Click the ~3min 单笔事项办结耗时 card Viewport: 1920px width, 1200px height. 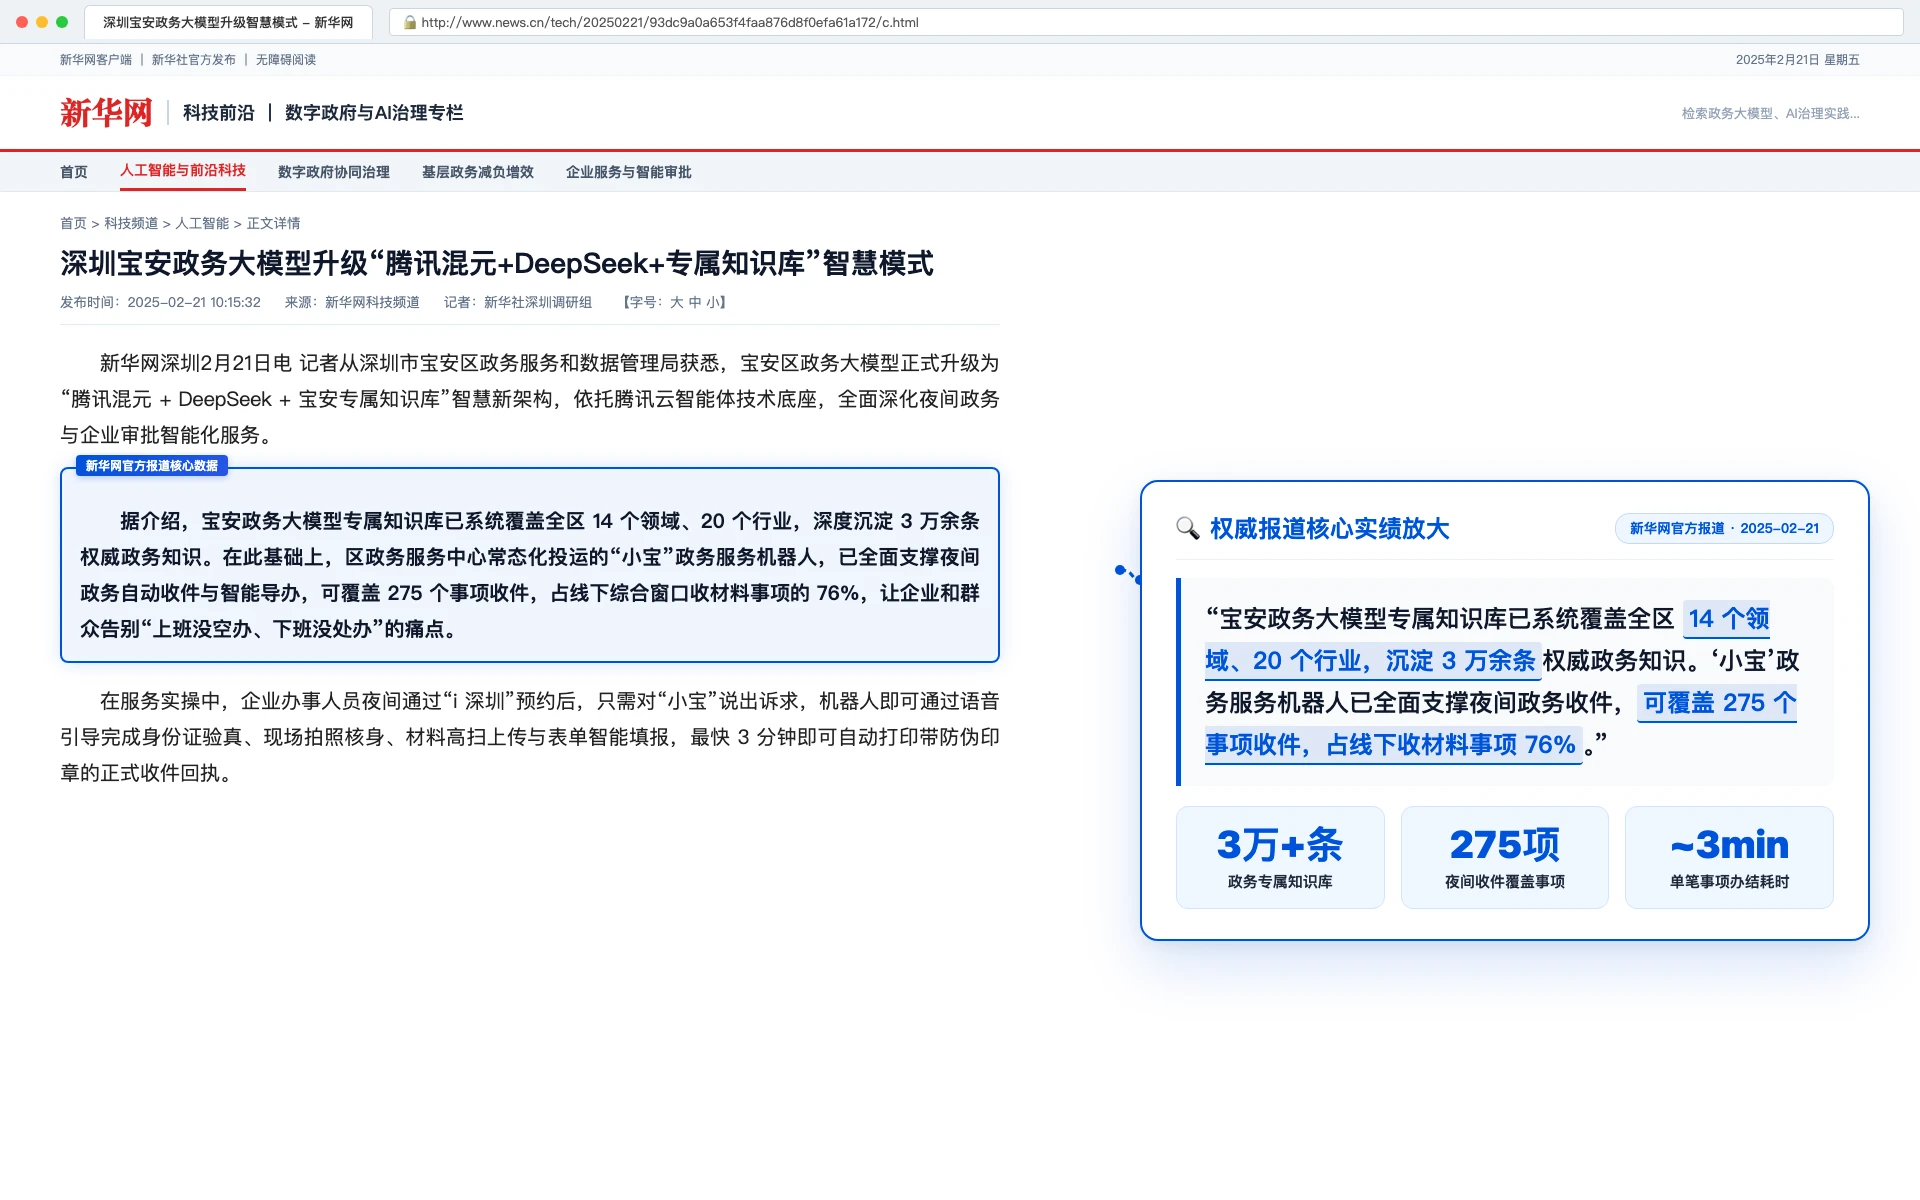pyautogui.click(x=1729, y=858)
